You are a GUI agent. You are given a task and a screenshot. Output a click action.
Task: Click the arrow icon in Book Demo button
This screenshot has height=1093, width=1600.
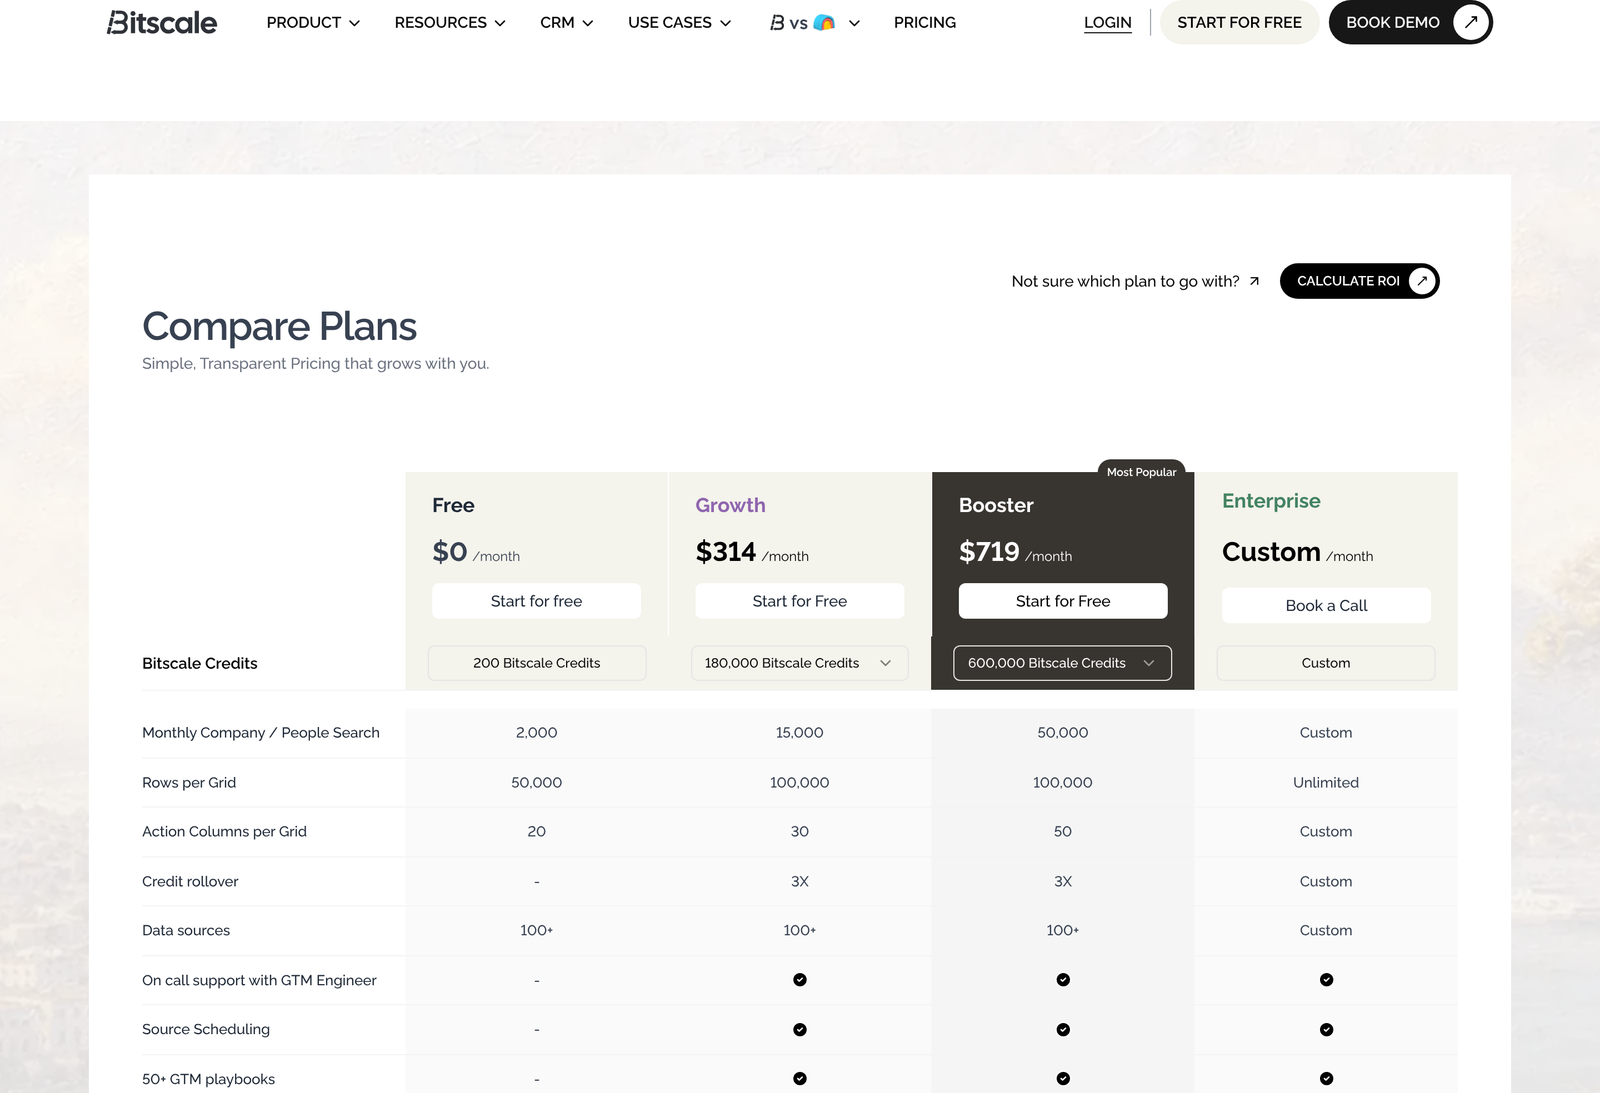tap(1470, 22)
